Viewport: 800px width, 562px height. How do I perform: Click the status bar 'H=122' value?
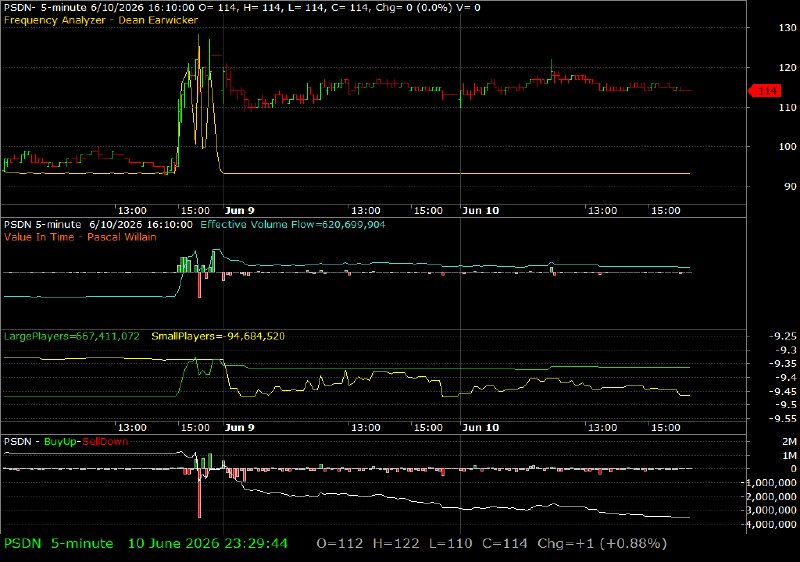coord(396,544)
